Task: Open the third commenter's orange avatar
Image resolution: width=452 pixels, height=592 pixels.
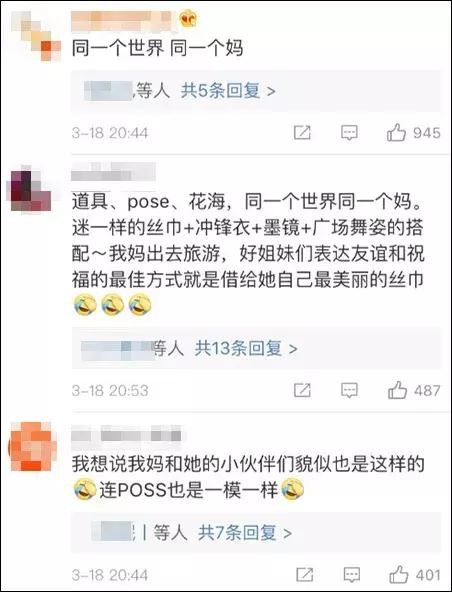Action: pos(33,447)
